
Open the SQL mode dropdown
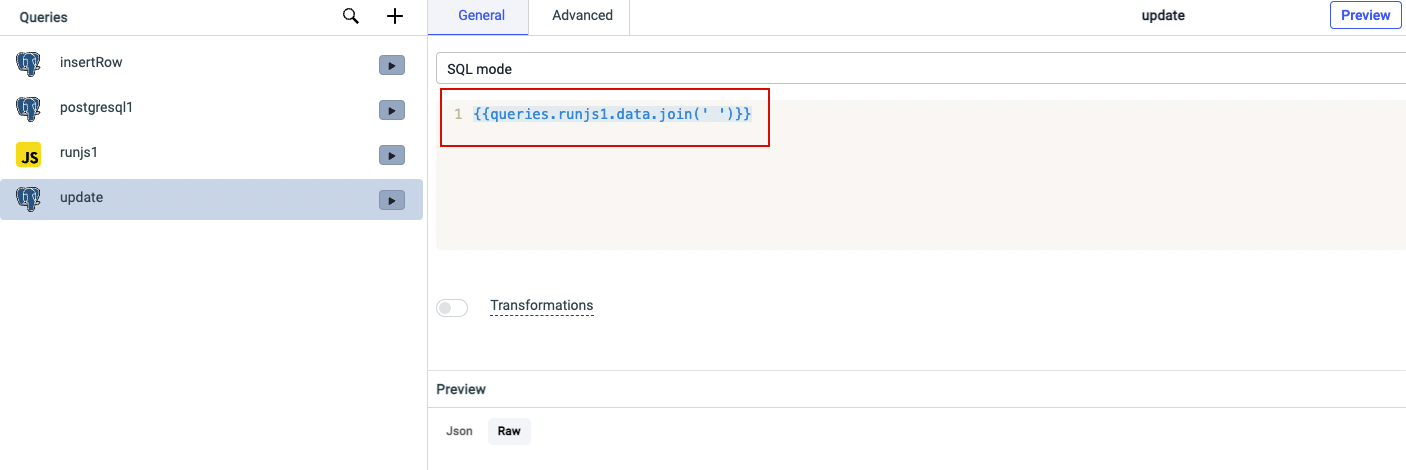(x=920, y=69)
